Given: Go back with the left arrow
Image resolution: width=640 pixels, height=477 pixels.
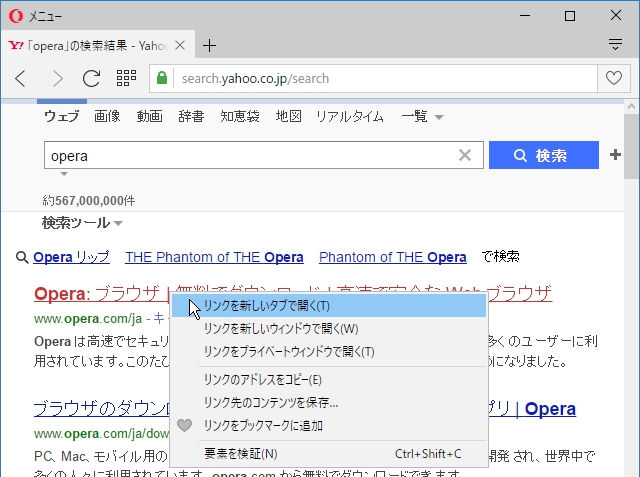Looking at the screenshot, I should click(21, 78).
